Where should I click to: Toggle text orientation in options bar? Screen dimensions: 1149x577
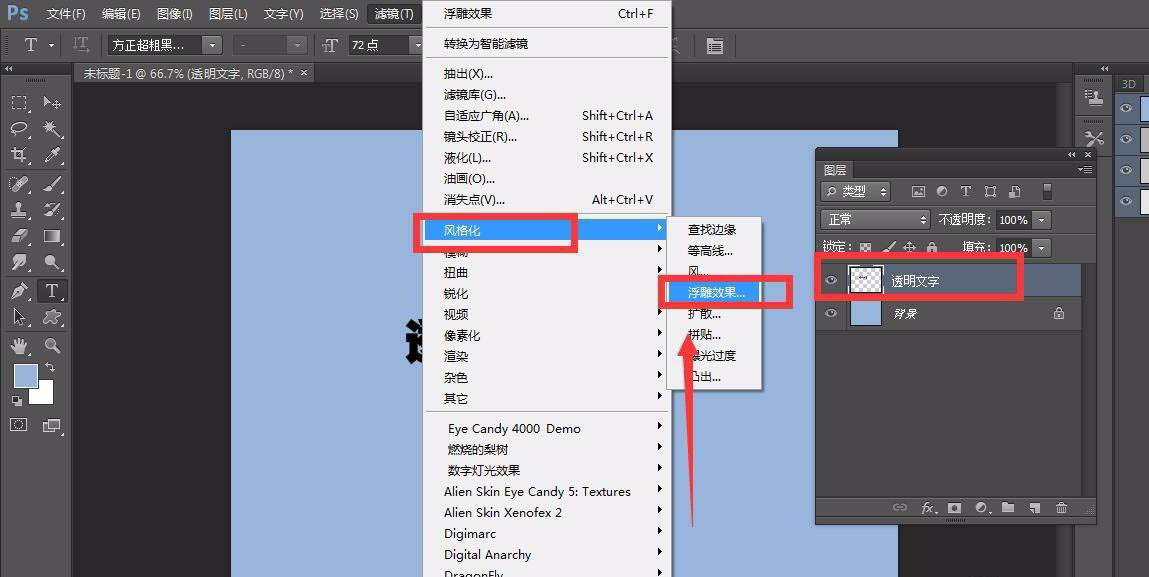coord(81,45)
